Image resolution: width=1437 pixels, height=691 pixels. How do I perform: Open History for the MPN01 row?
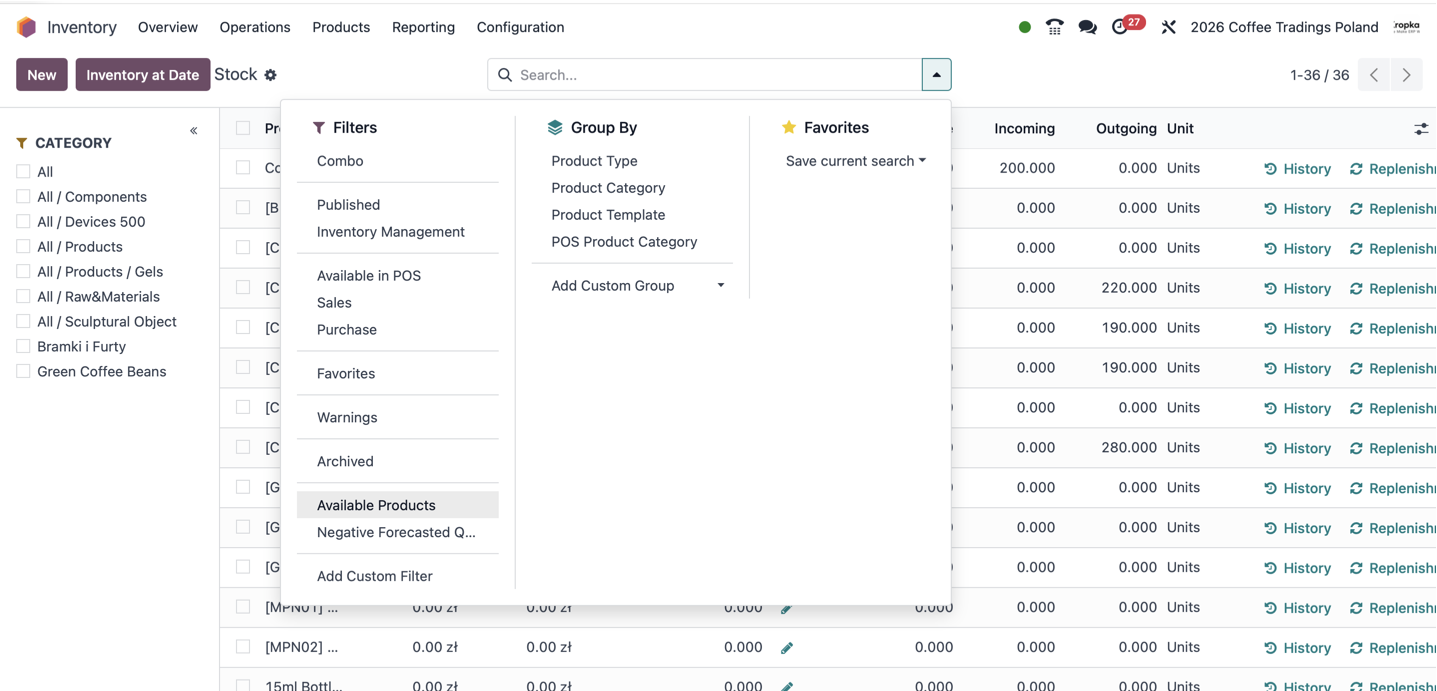[1297, 609]
